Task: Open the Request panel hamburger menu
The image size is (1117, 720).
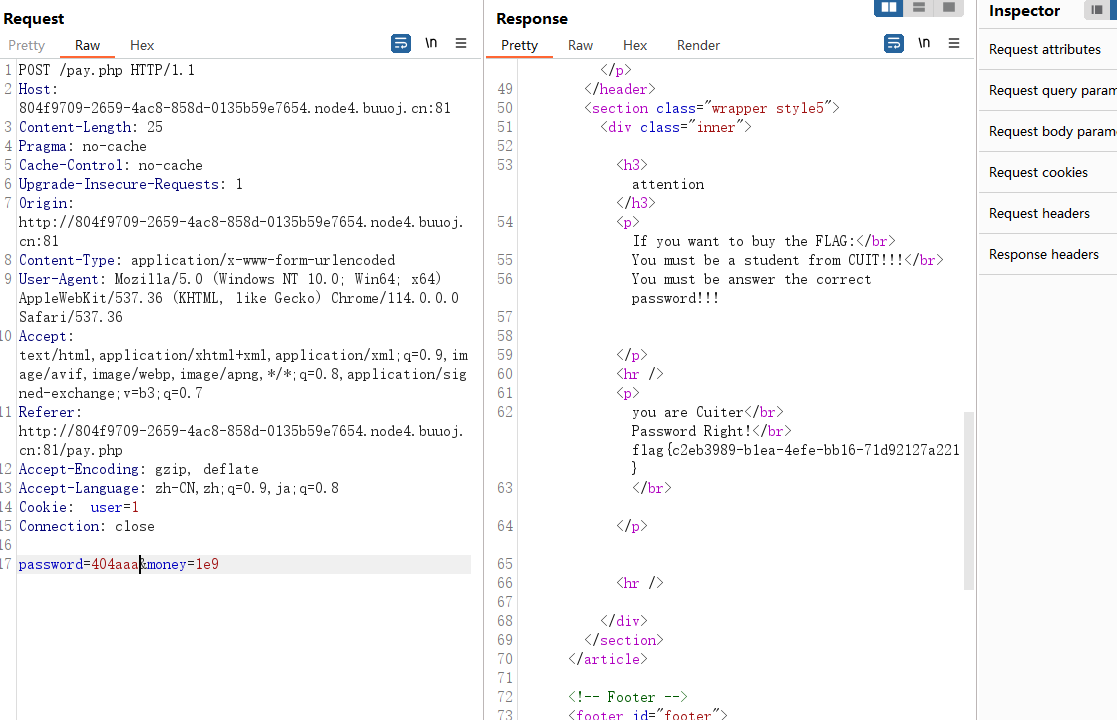Action: coord(461,43)
